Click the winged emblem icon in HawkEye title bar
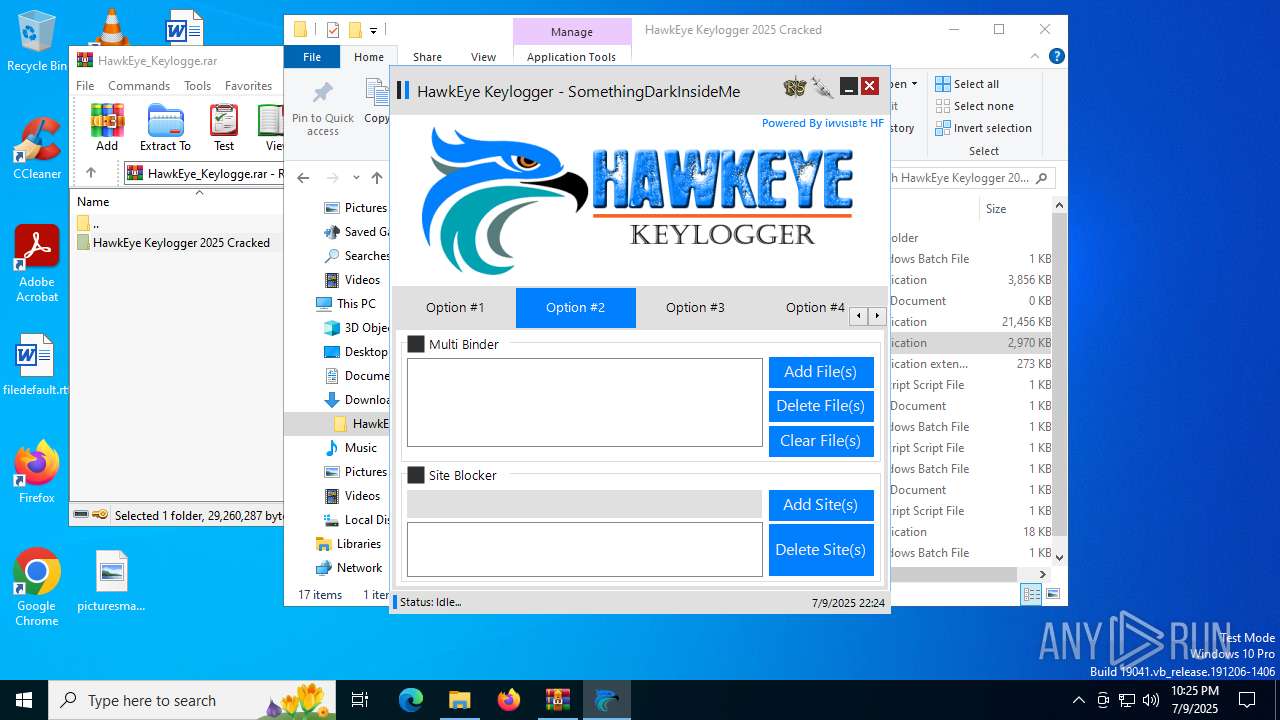Viewport: 1280px width, 720px height. click(795, 87)
